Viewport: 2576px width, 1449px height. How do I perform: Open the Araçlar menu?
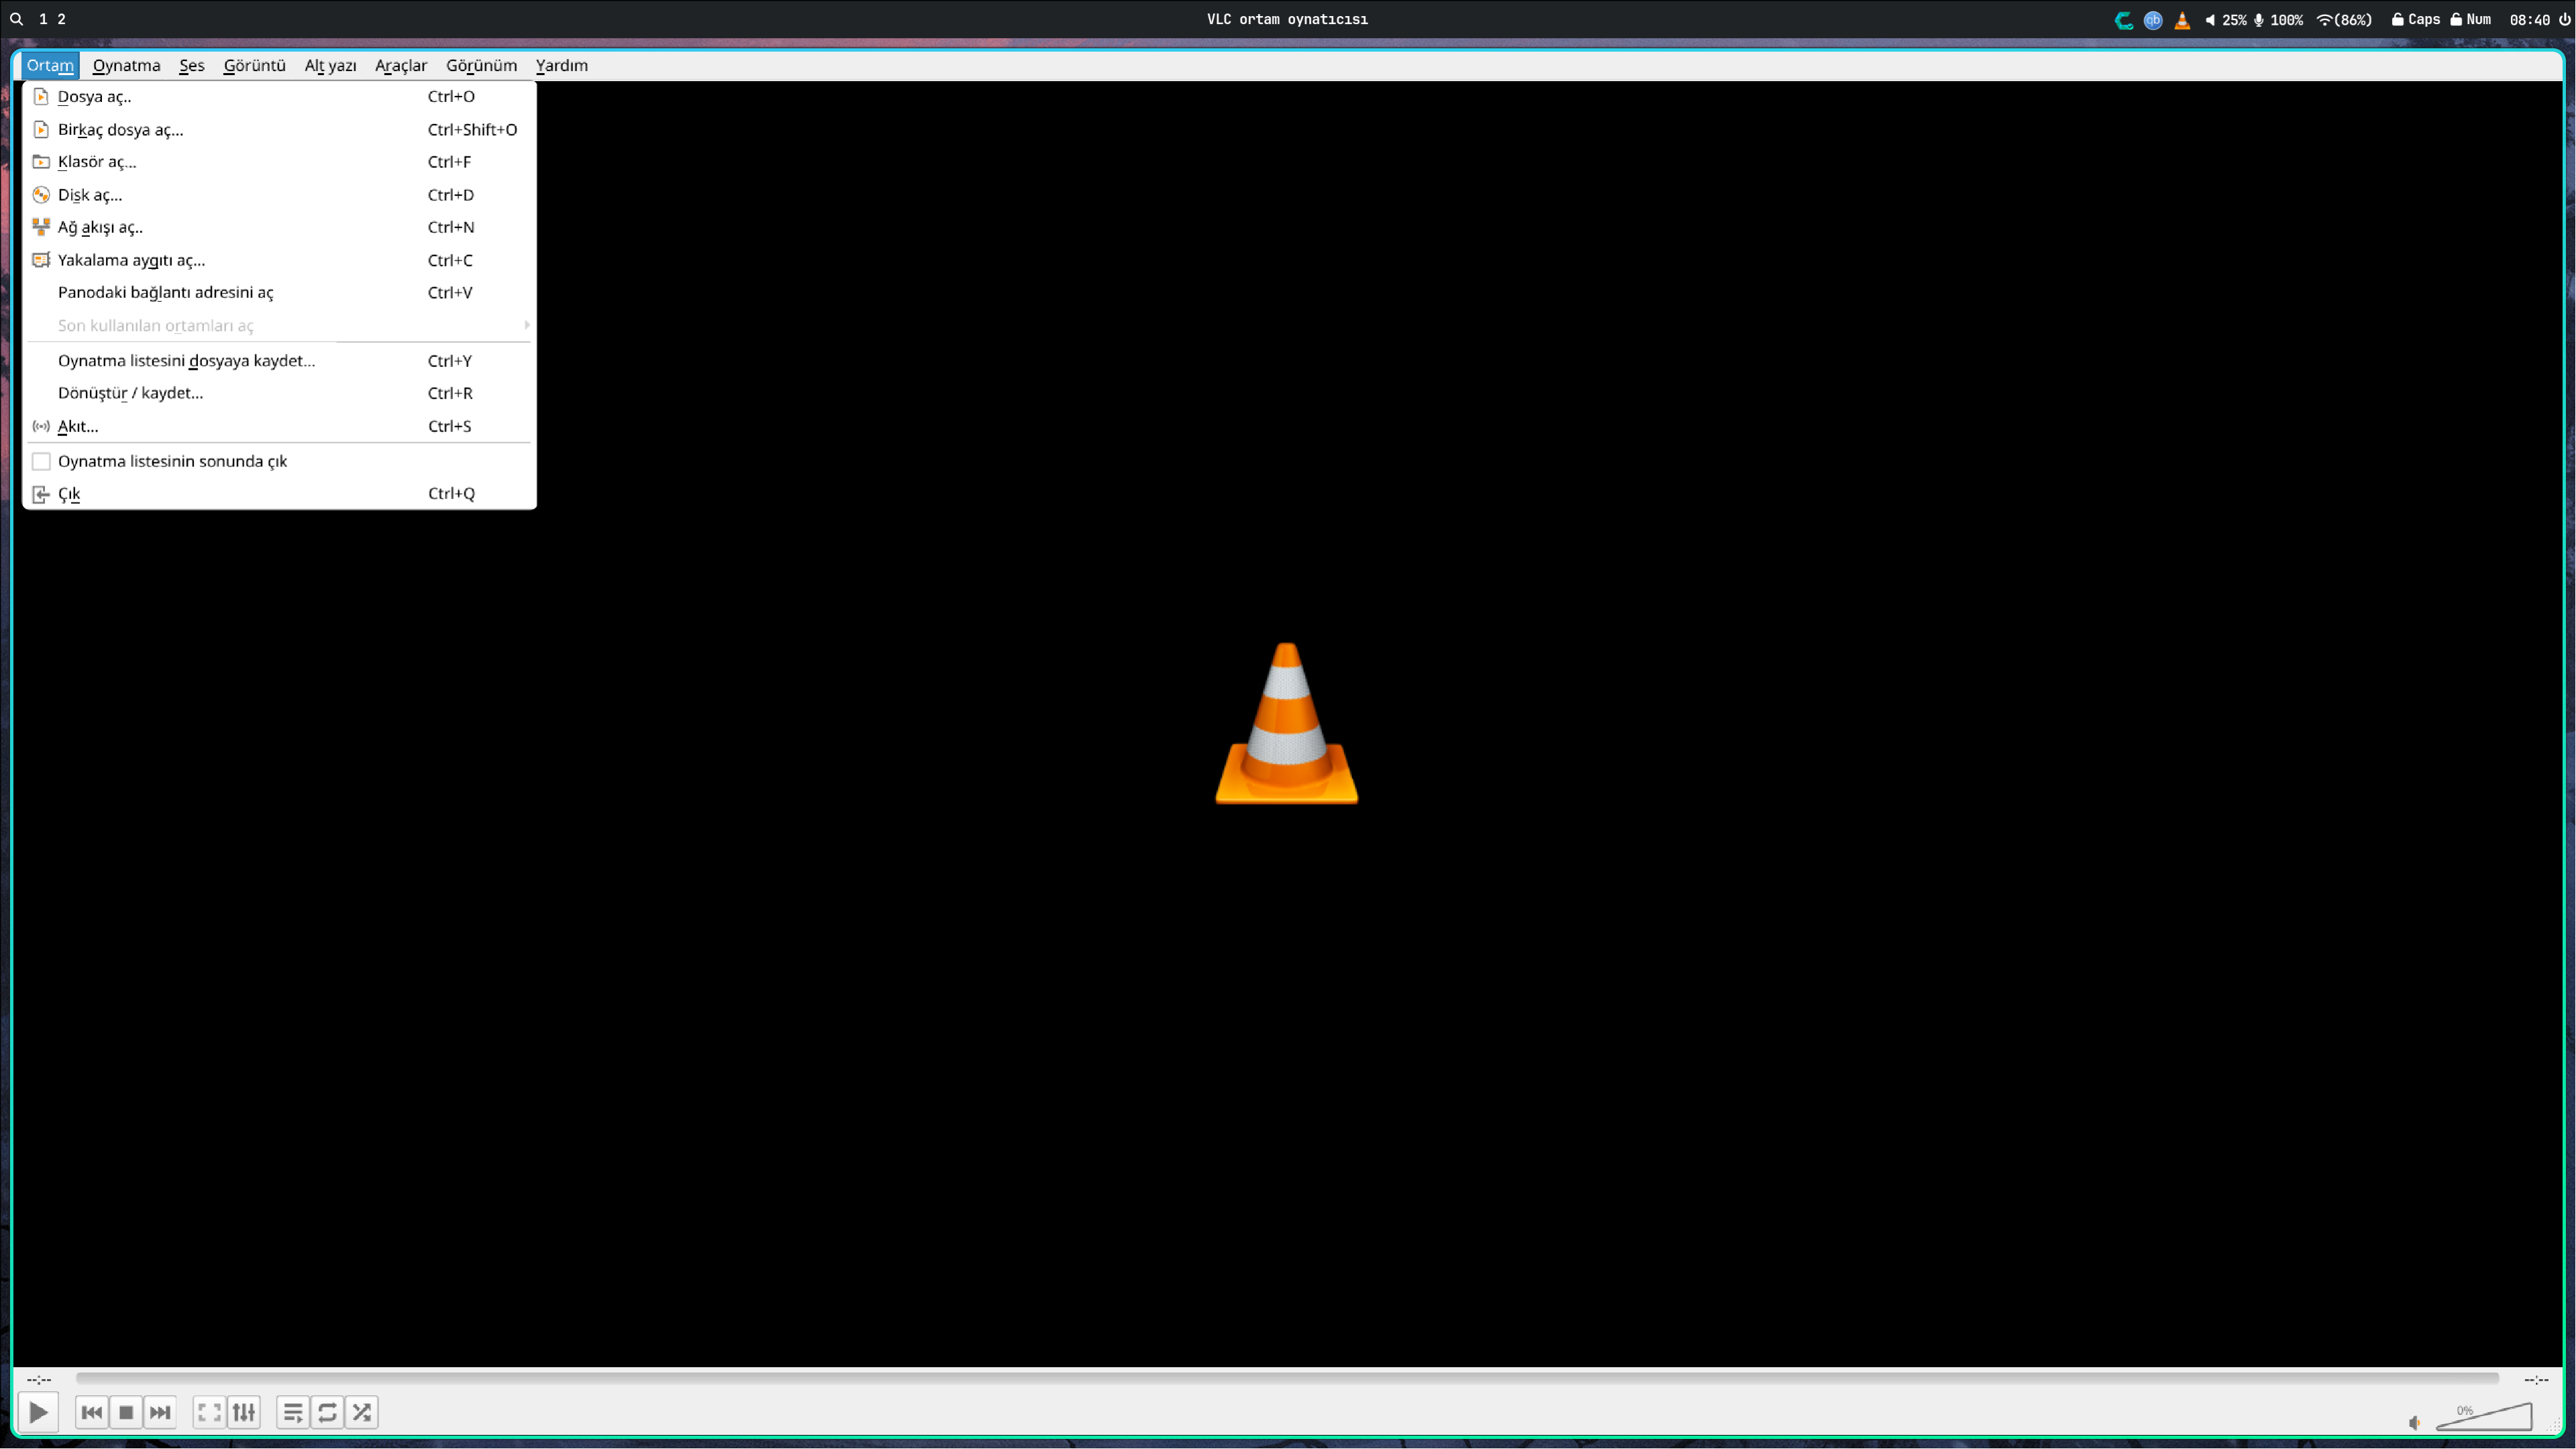401,65
